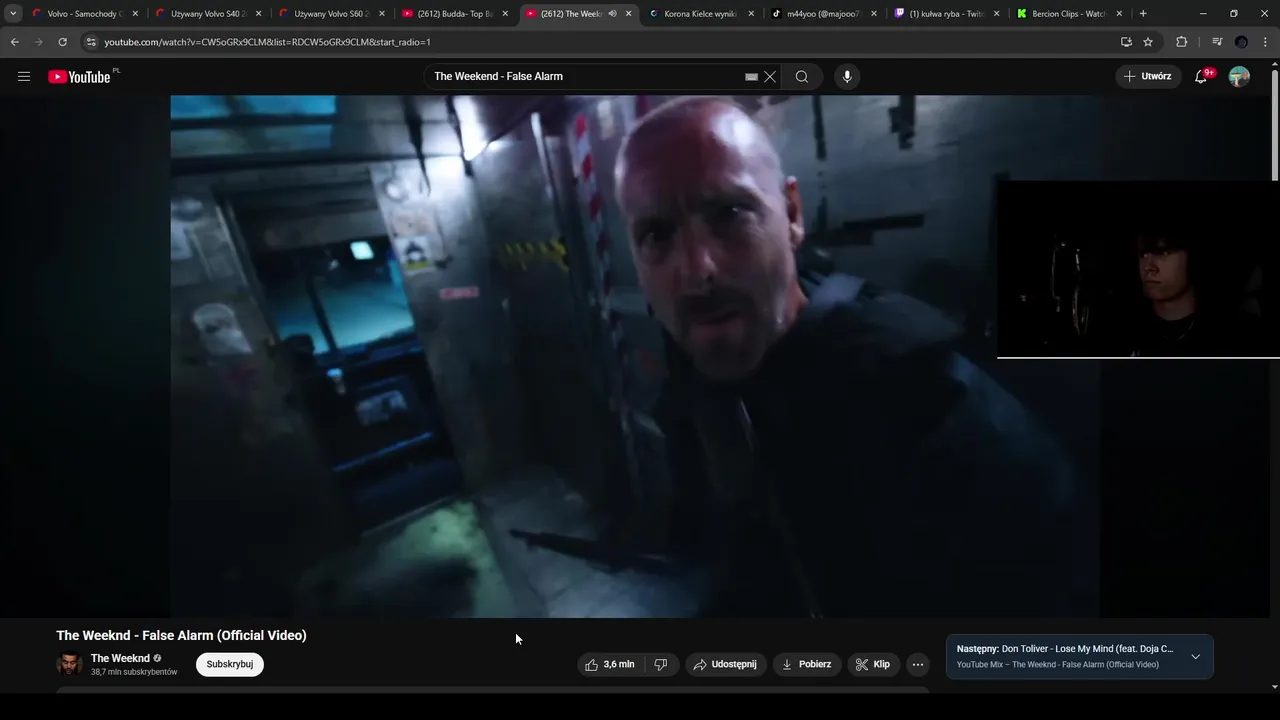Screen dimensions: 1280x720
Task: Click the 38,7 mln subskrybentów text
Action: [x=134, y=672]
